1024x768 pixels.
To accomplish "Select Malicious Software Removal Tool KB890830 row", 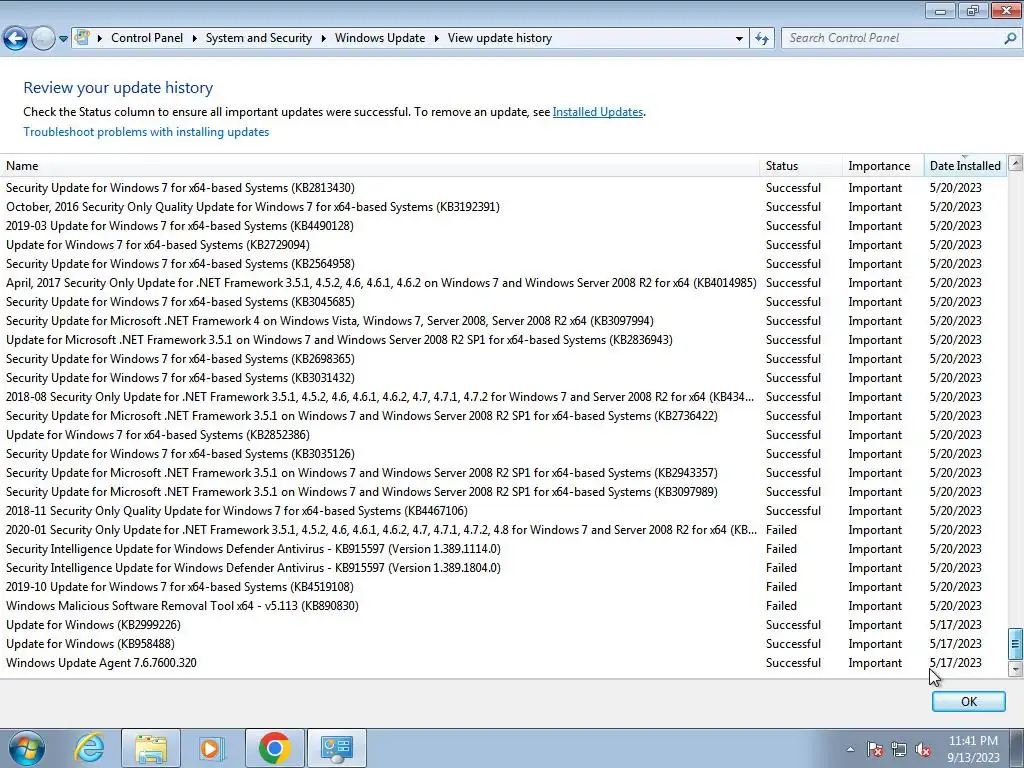I will click(503, 606).
